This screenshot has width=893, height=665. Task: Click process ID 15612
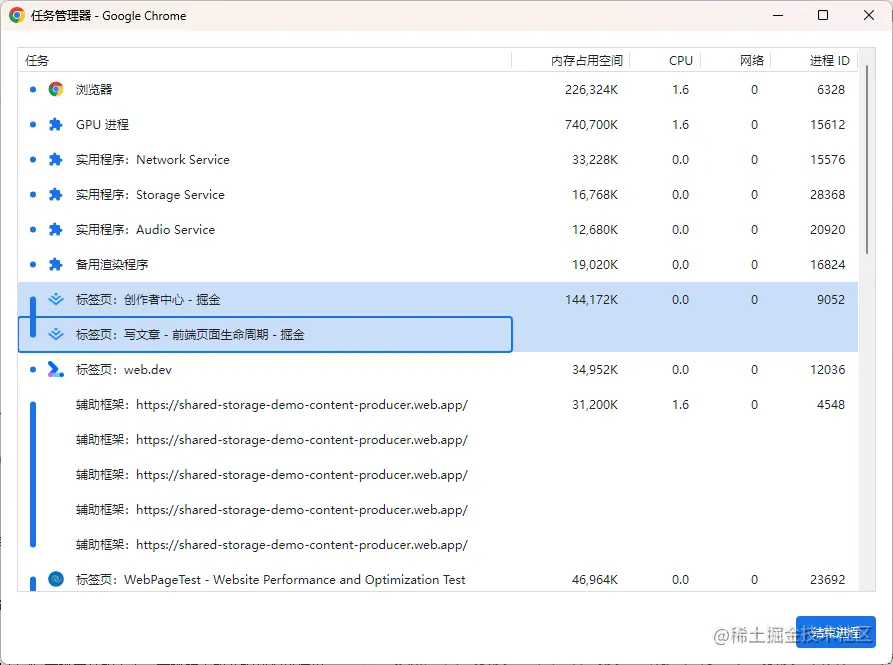pyautogui.click(x=828, y=124)
